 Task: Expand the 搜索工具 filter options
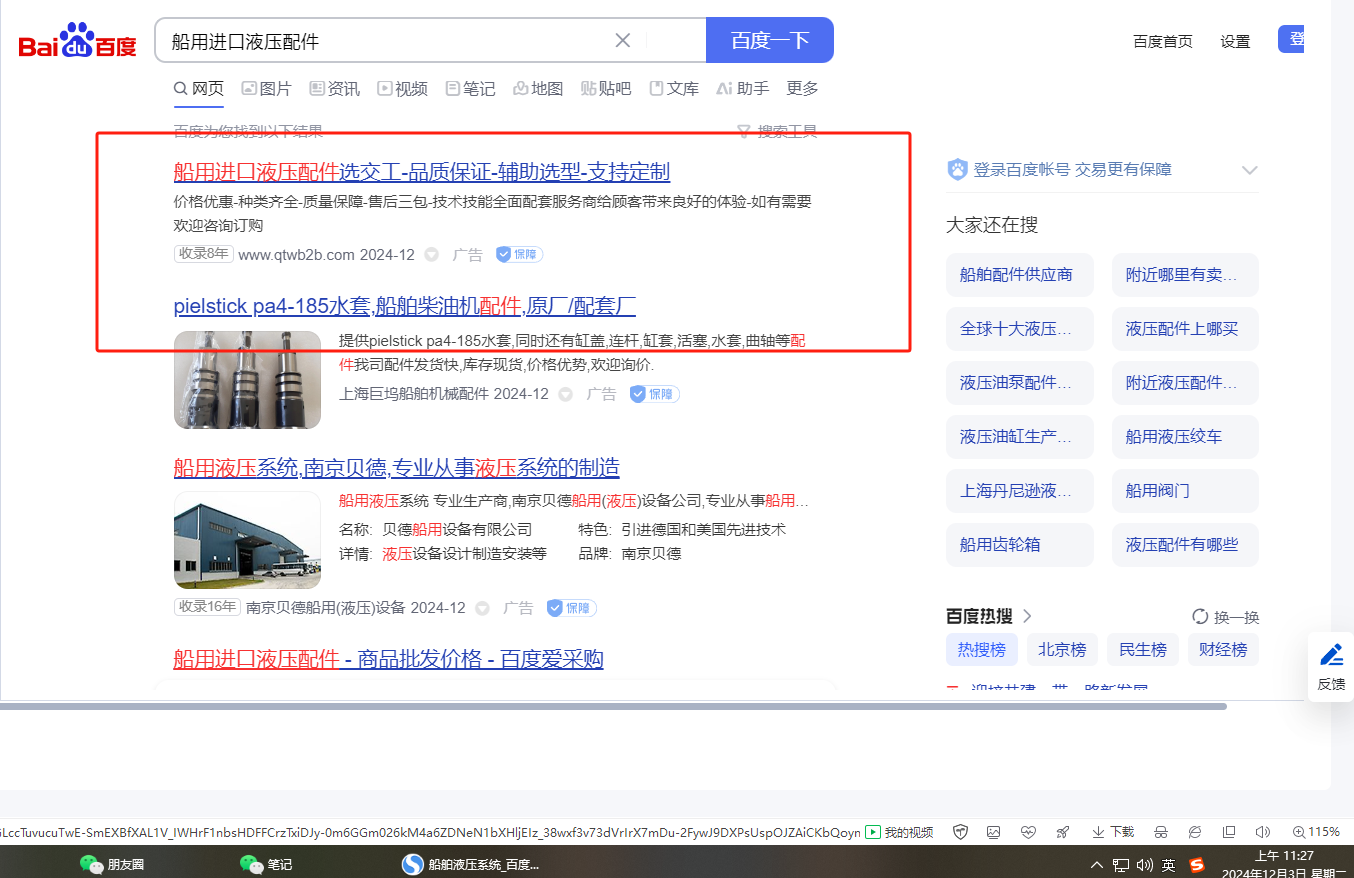(x=777, y=131)
